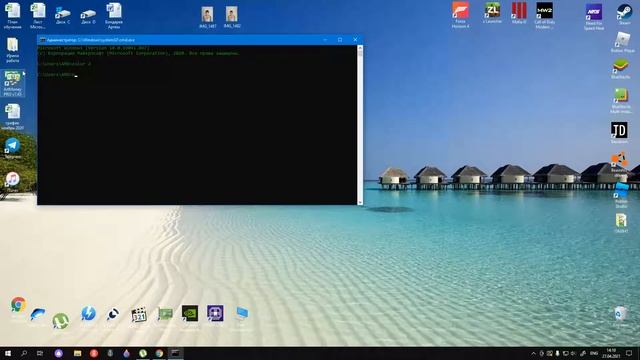Launch the uTorrent desktop shortcut
Screen dimensions: 640x360
[60, 321]
